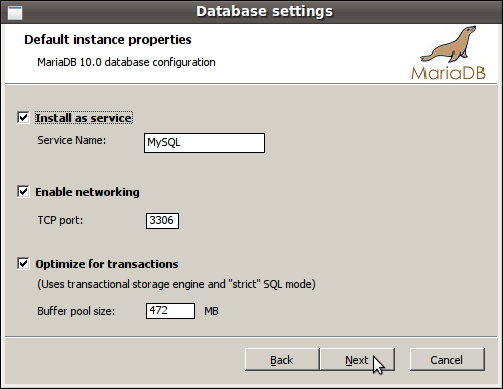Click the TCP port label

coord(60,220)
